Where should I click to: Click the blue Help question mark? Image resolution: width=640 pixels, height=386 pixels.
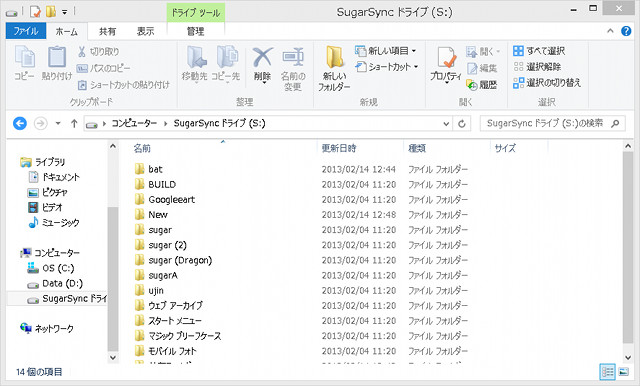[x=626, y=31]
